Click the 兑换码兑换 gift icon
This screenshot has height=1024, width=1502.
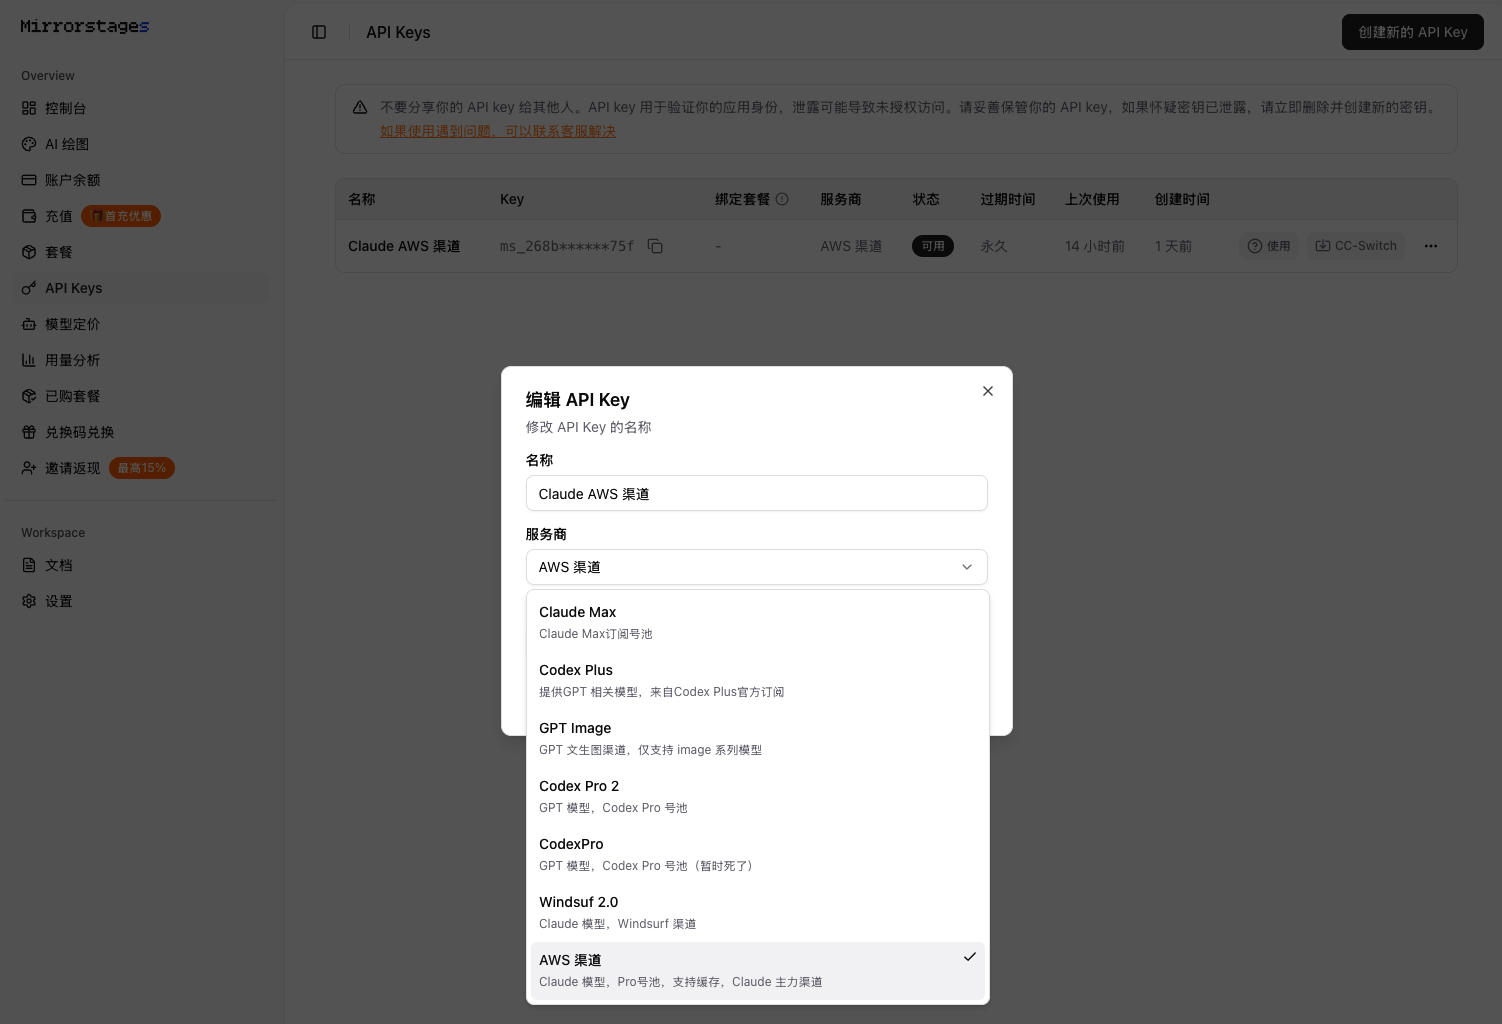[29, 432]
